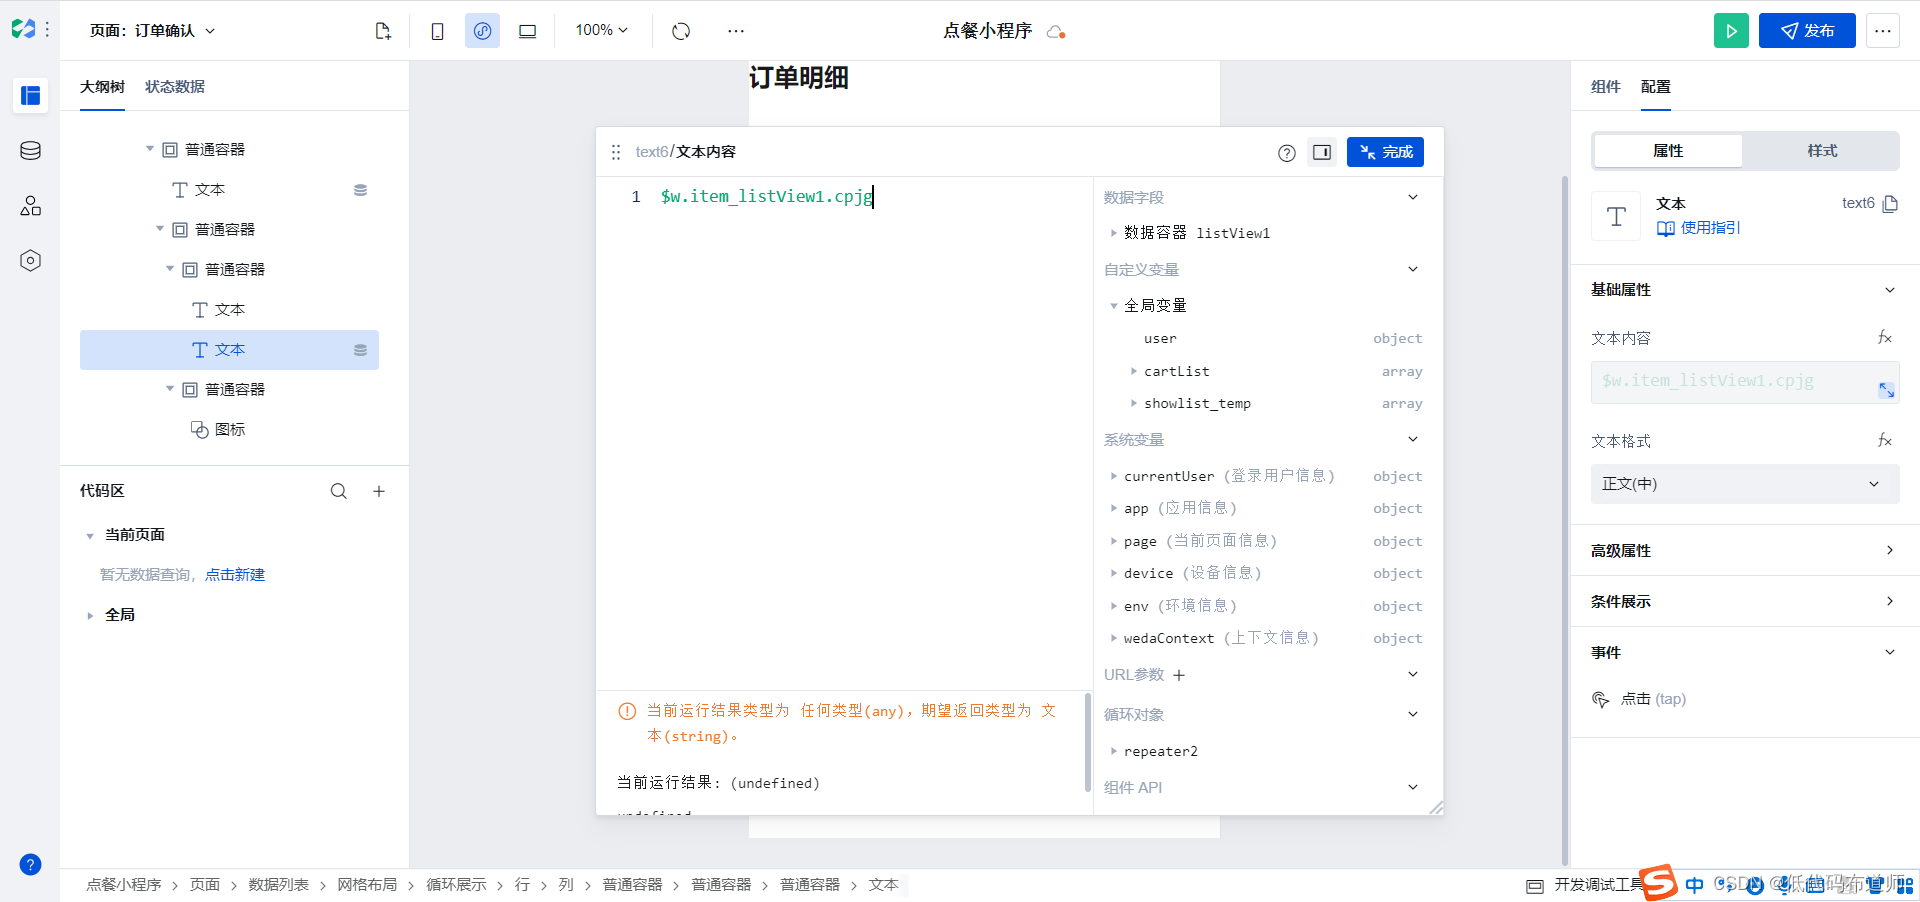1920x902 pixels.
Task: Run preview with the green play button
Action: (x=1731, y=31)
